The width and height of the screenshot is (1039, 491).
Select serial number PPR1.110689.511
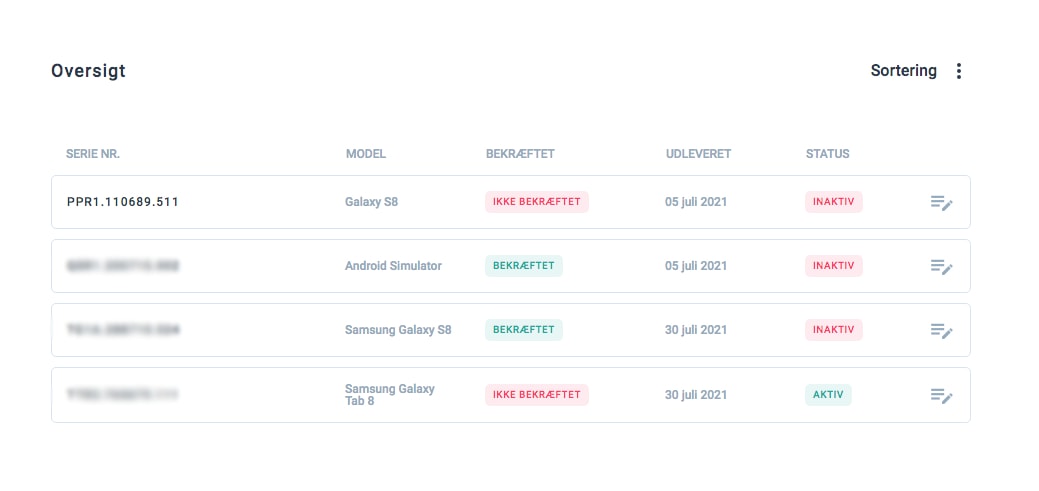(x=122, y=202)
